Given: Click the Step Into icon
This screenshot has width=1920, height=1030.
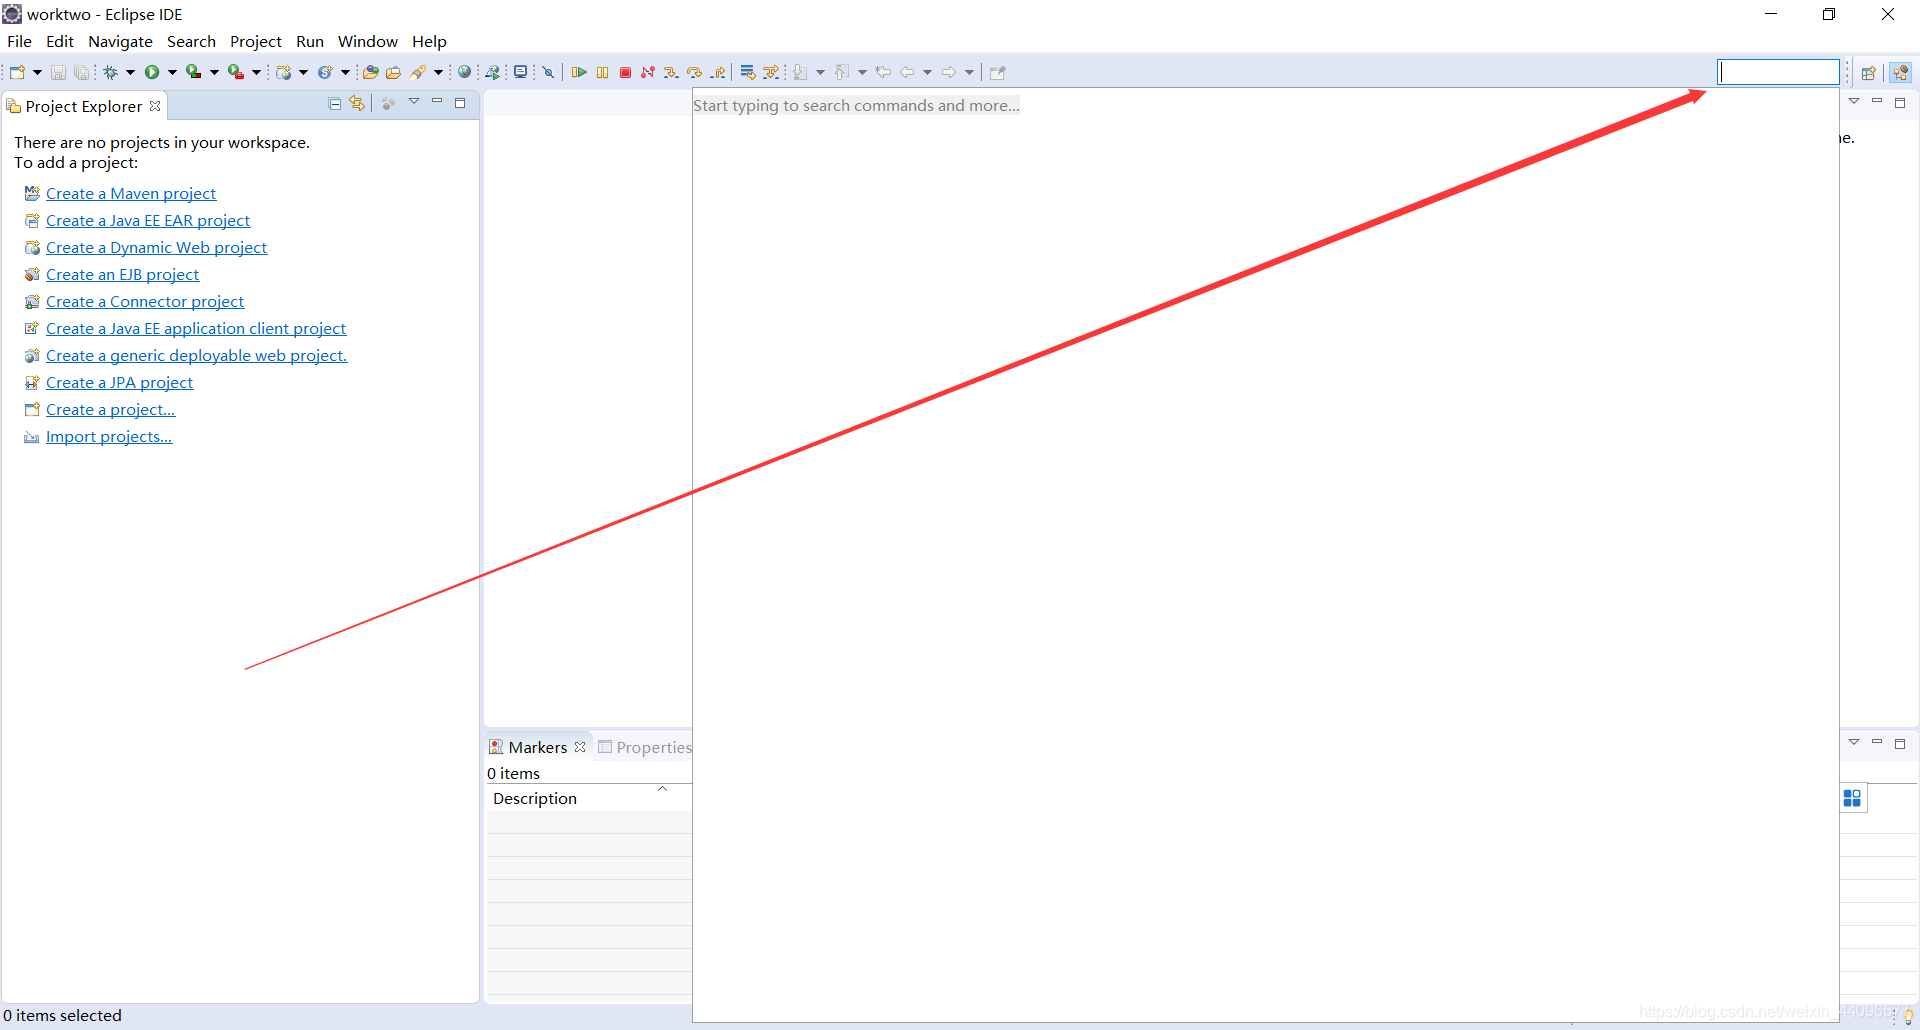Looking at the screenshot, I should click(x=671, y=72).
